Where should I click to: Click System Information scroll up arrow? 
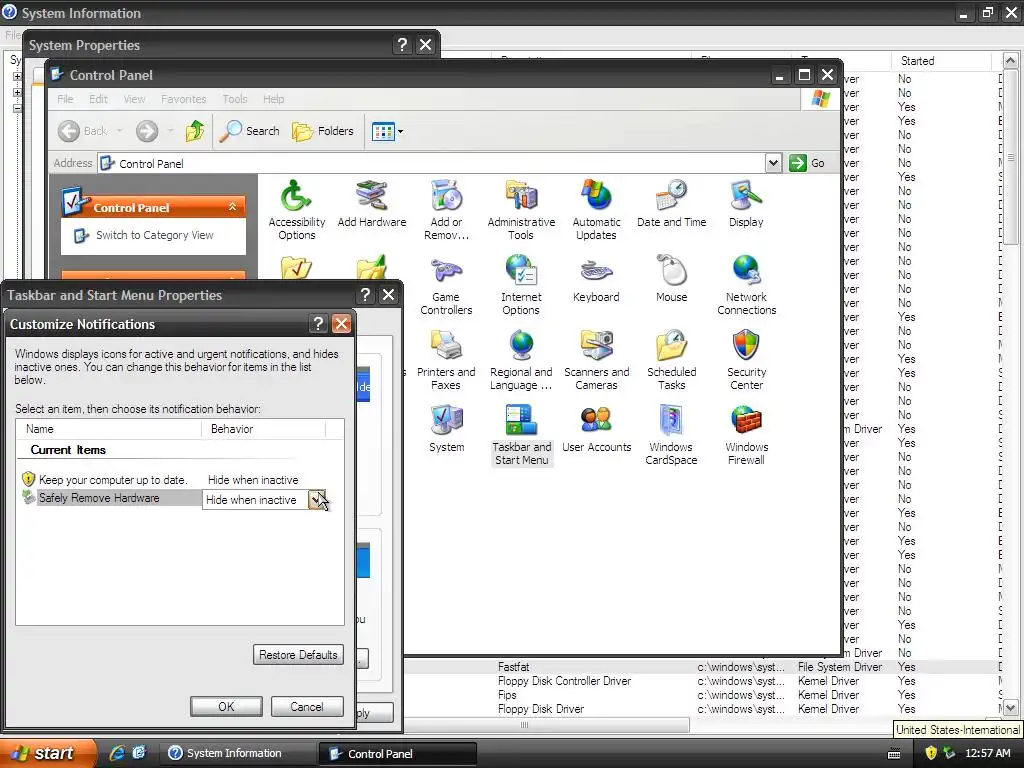1010,61
